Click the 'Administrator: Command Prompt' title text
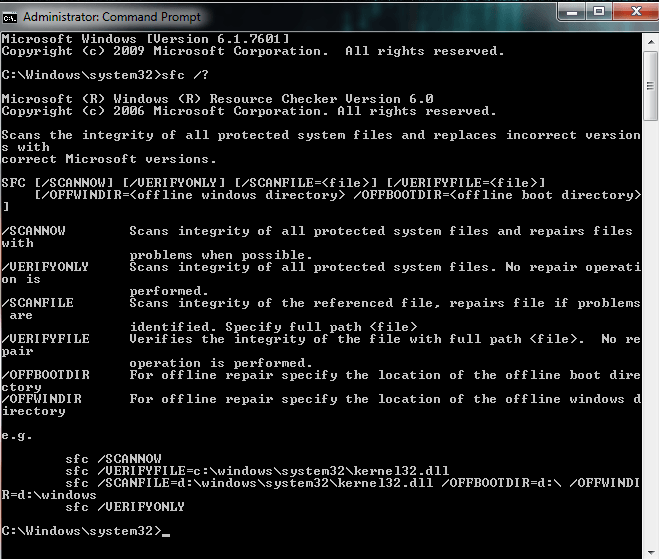This screenshot has width=659, height=559. 112,17
